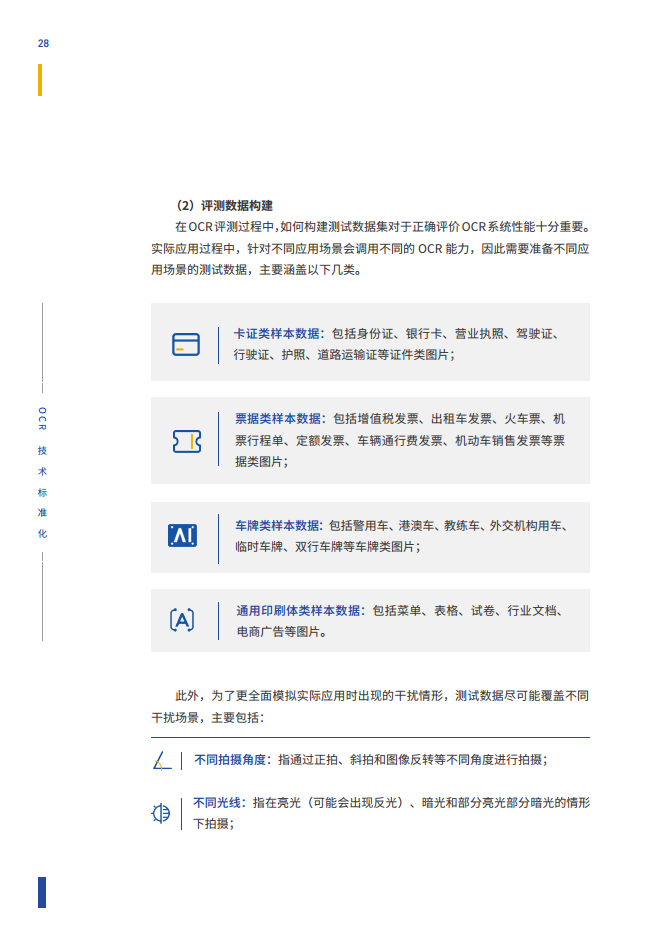Click page number 28
The width and height of the screenshot is (665, 944).
pos(43,43)
